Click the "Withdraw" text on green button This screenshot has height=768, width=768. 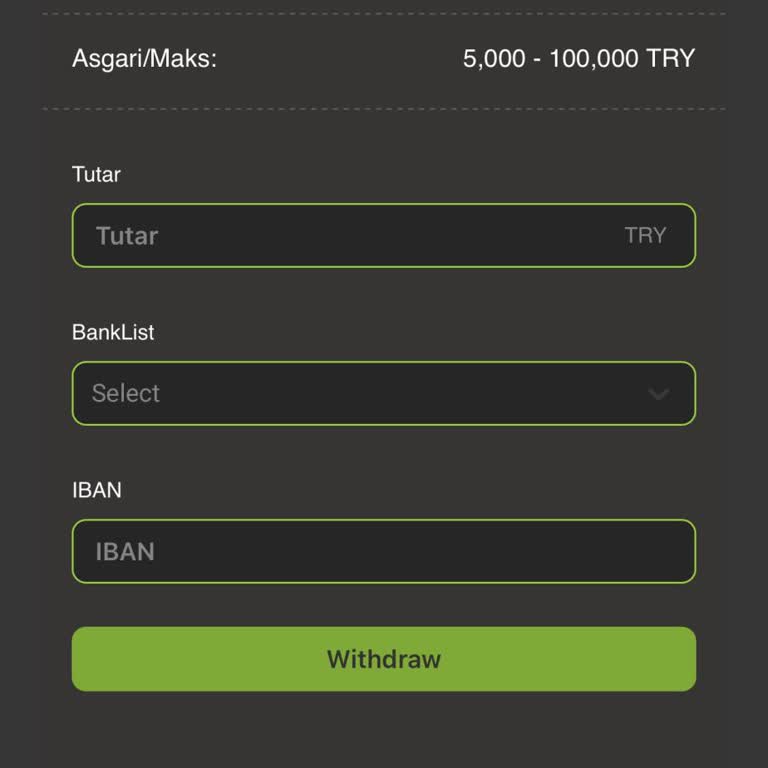[x=384, y=659]
